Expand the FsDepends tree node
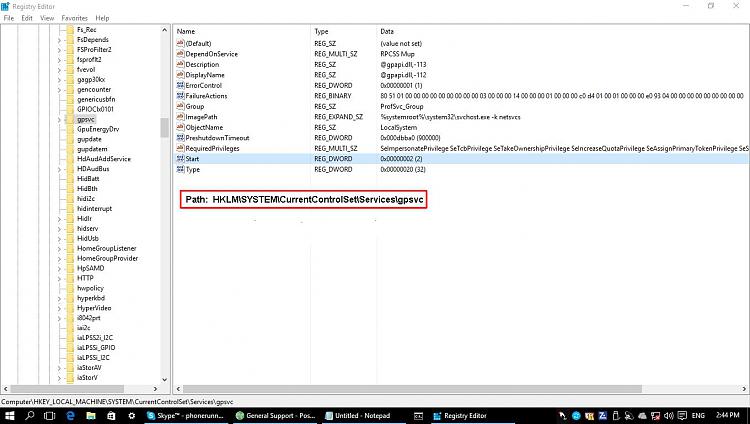The width and height of the screenshot is (750, 424). pyautogui.click(x=59, y=40)
